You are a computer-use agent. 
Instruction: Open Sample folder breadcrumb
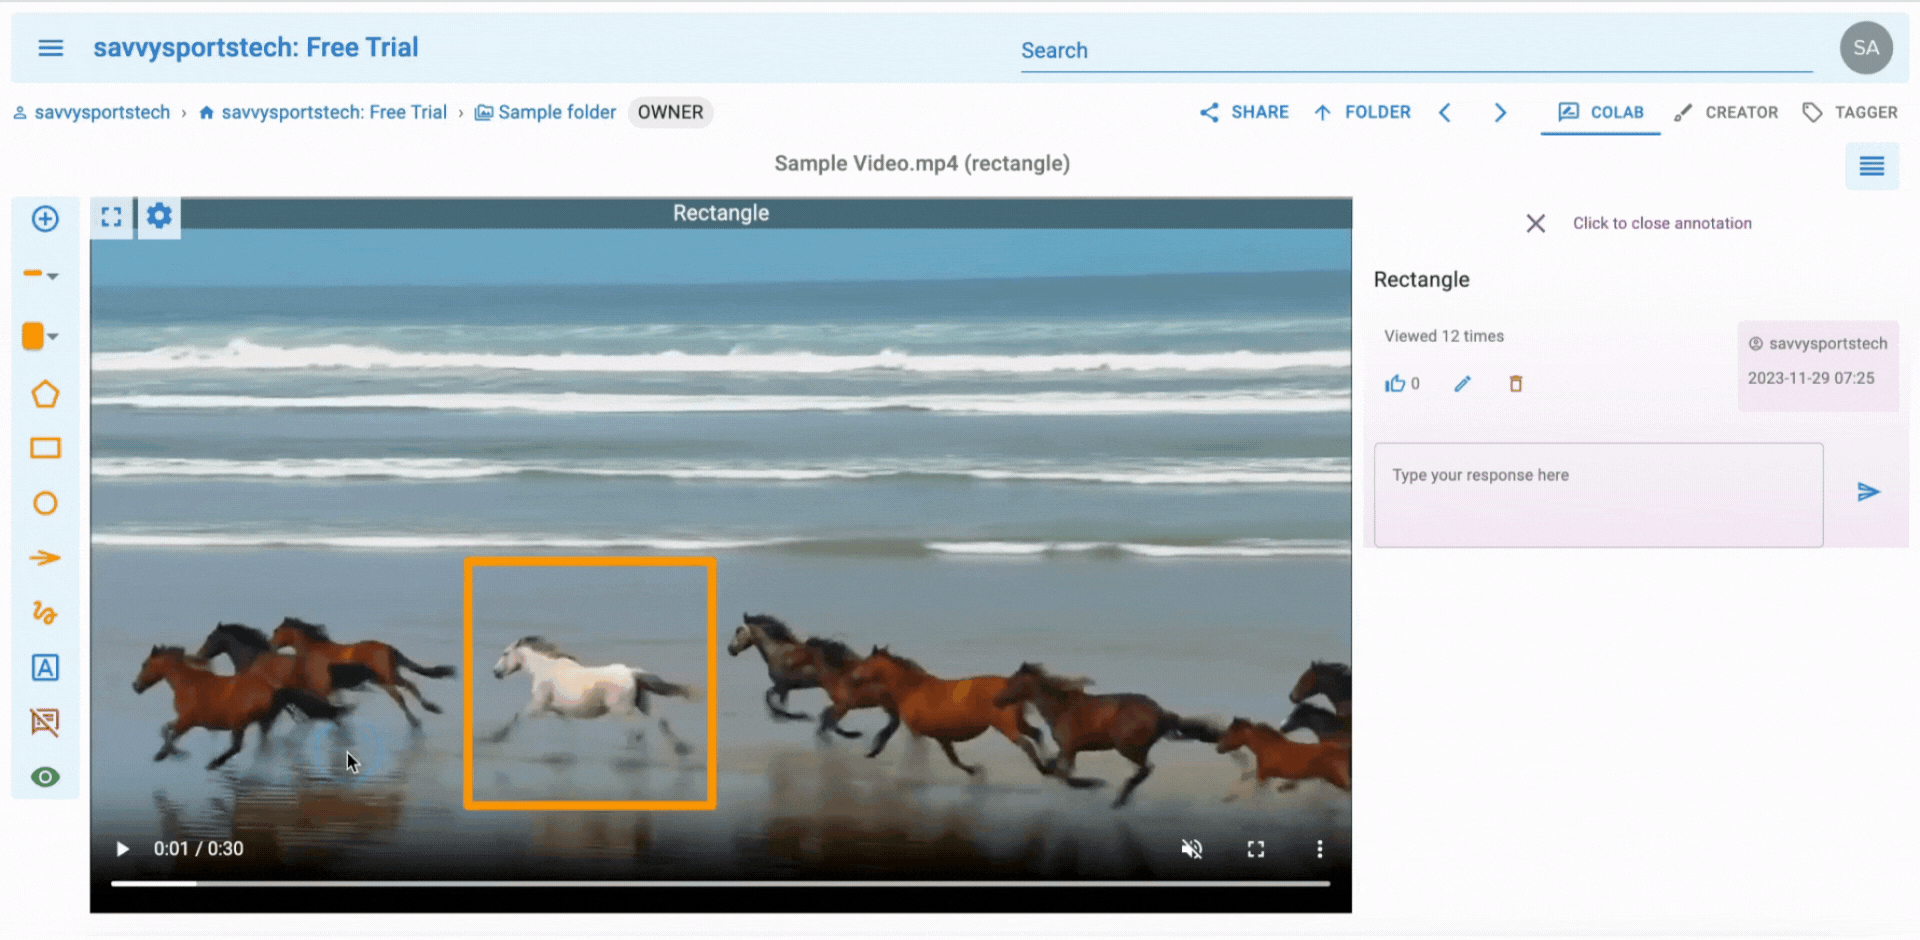[545, 112]
